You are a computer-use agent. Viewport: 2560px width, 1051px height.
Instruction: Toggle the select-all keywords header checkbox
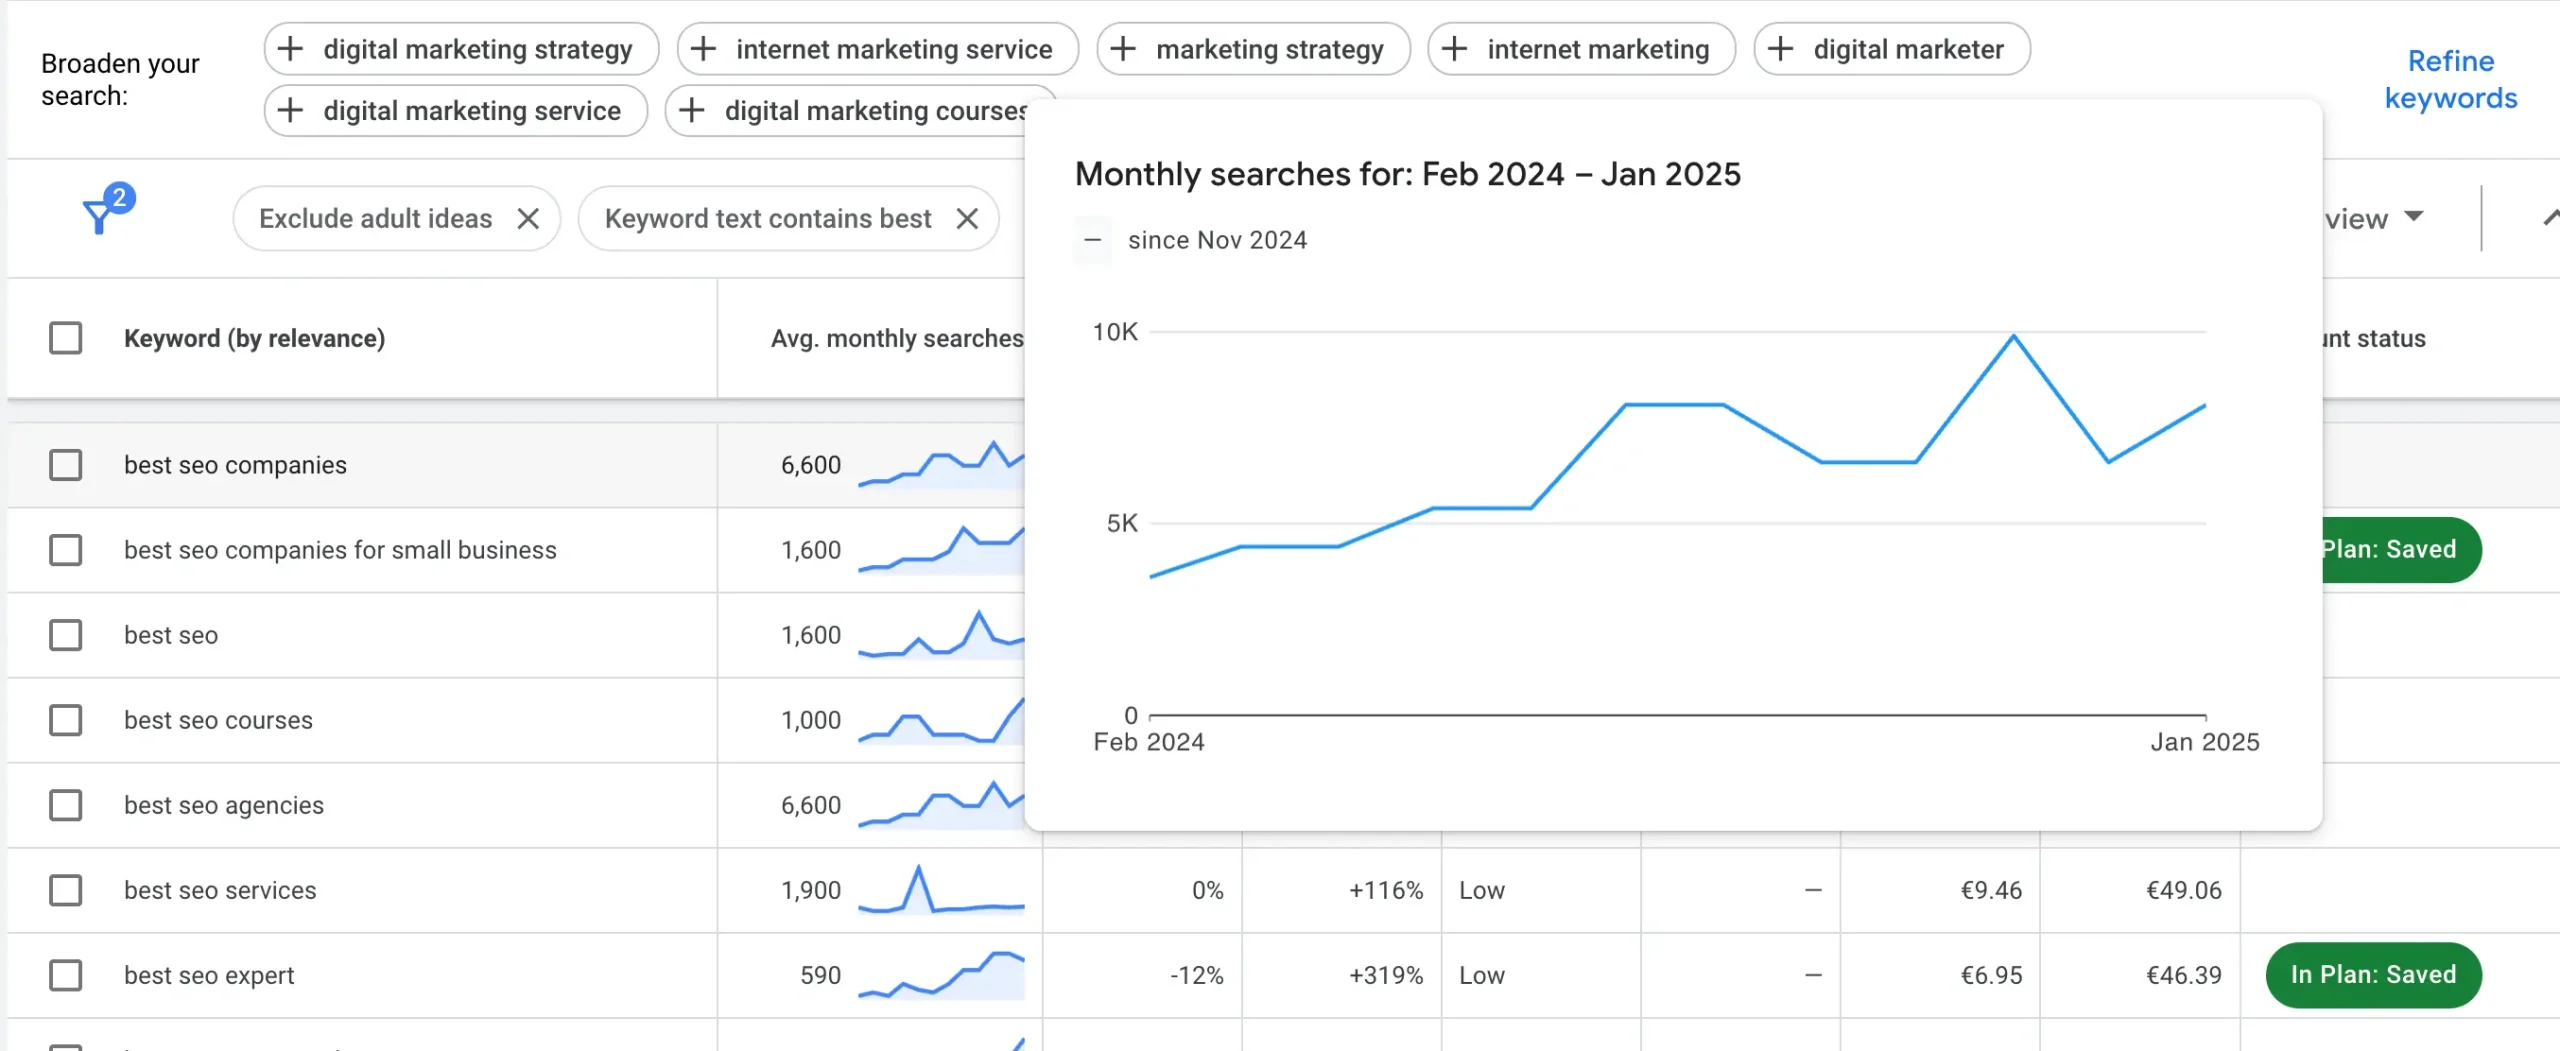pyautogui.click(x=66, y=338)
